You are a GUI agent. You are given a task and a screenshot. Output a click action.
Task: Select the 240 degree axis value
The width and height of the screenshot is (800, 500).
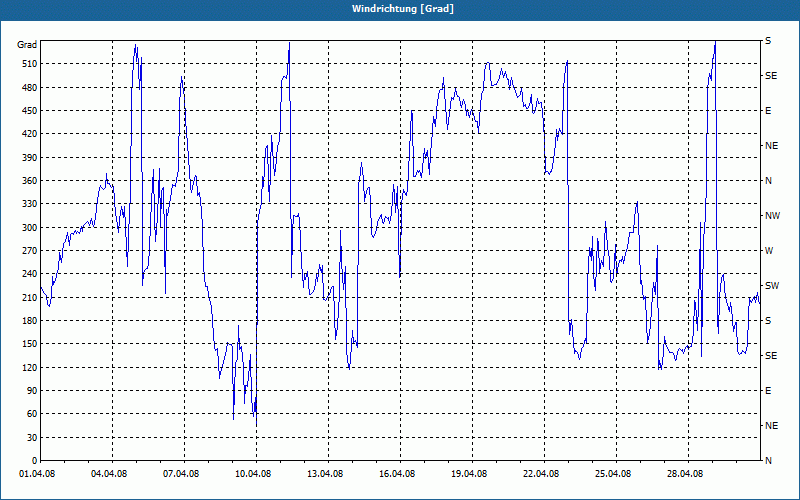(x=30, y=274)
